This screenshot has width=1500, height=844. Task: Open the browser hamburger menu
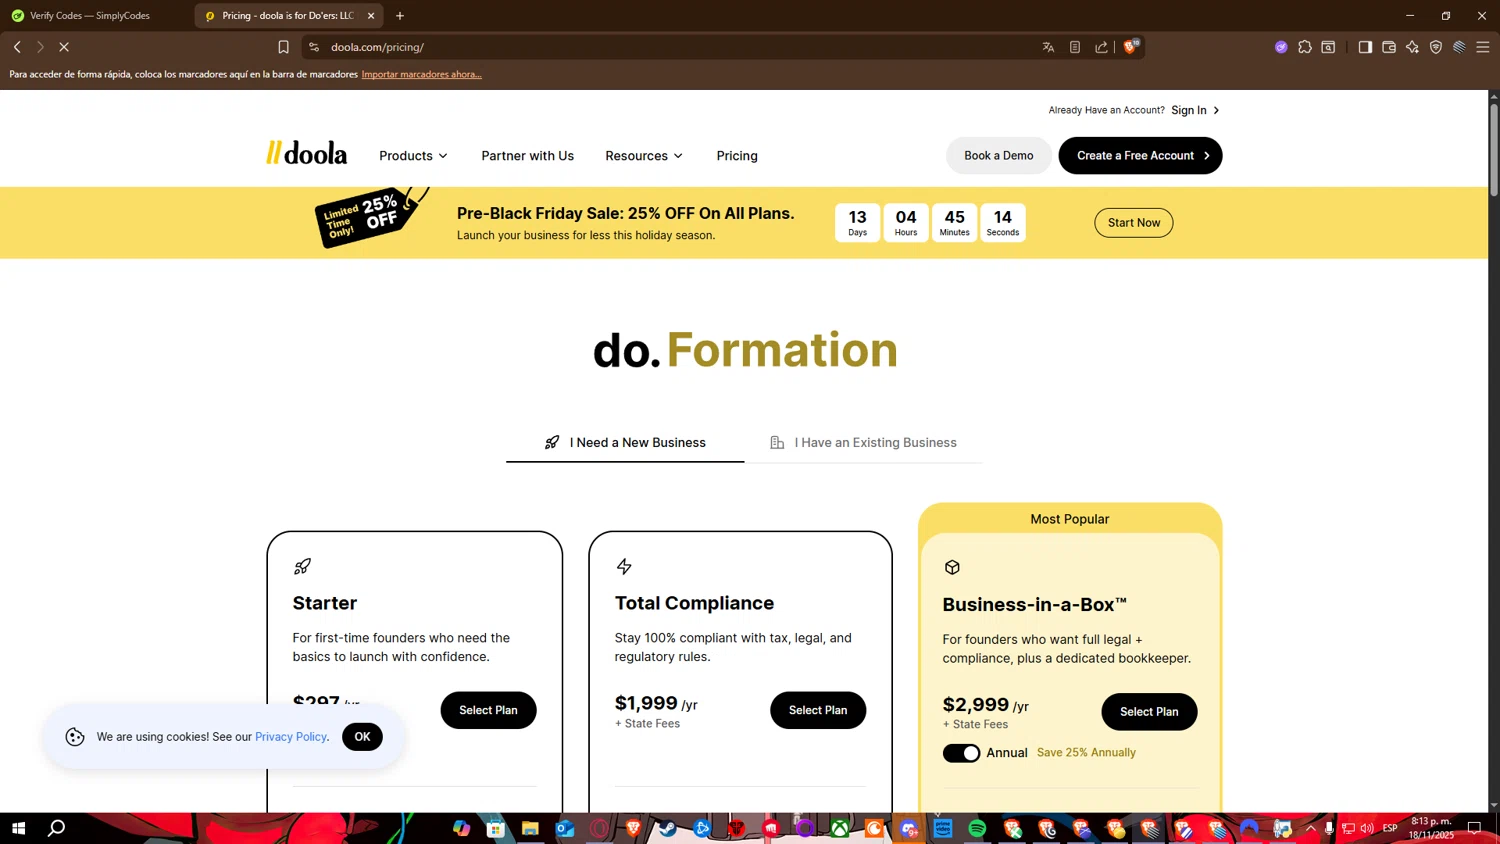1483,47
